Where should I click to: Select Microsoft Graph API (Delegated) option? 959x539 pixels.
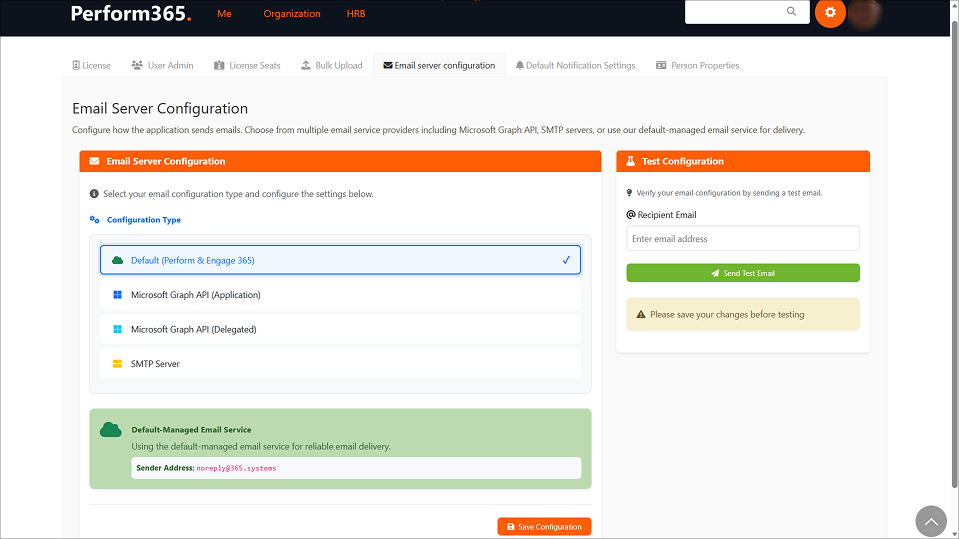click(x=340, y=329)
